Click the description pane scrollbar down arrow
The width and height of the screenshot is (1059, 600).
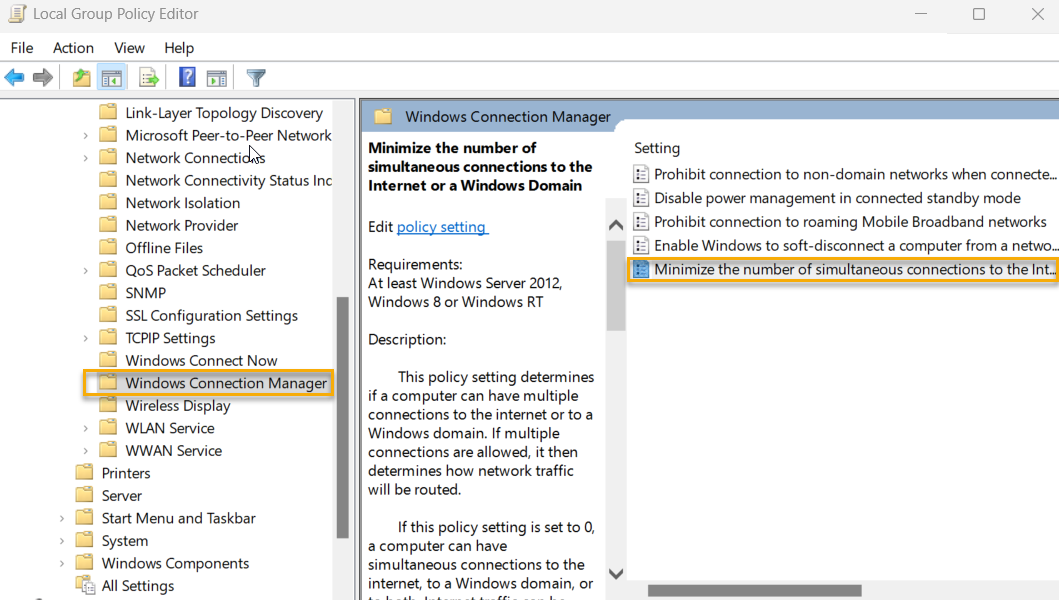click(616, 575)
